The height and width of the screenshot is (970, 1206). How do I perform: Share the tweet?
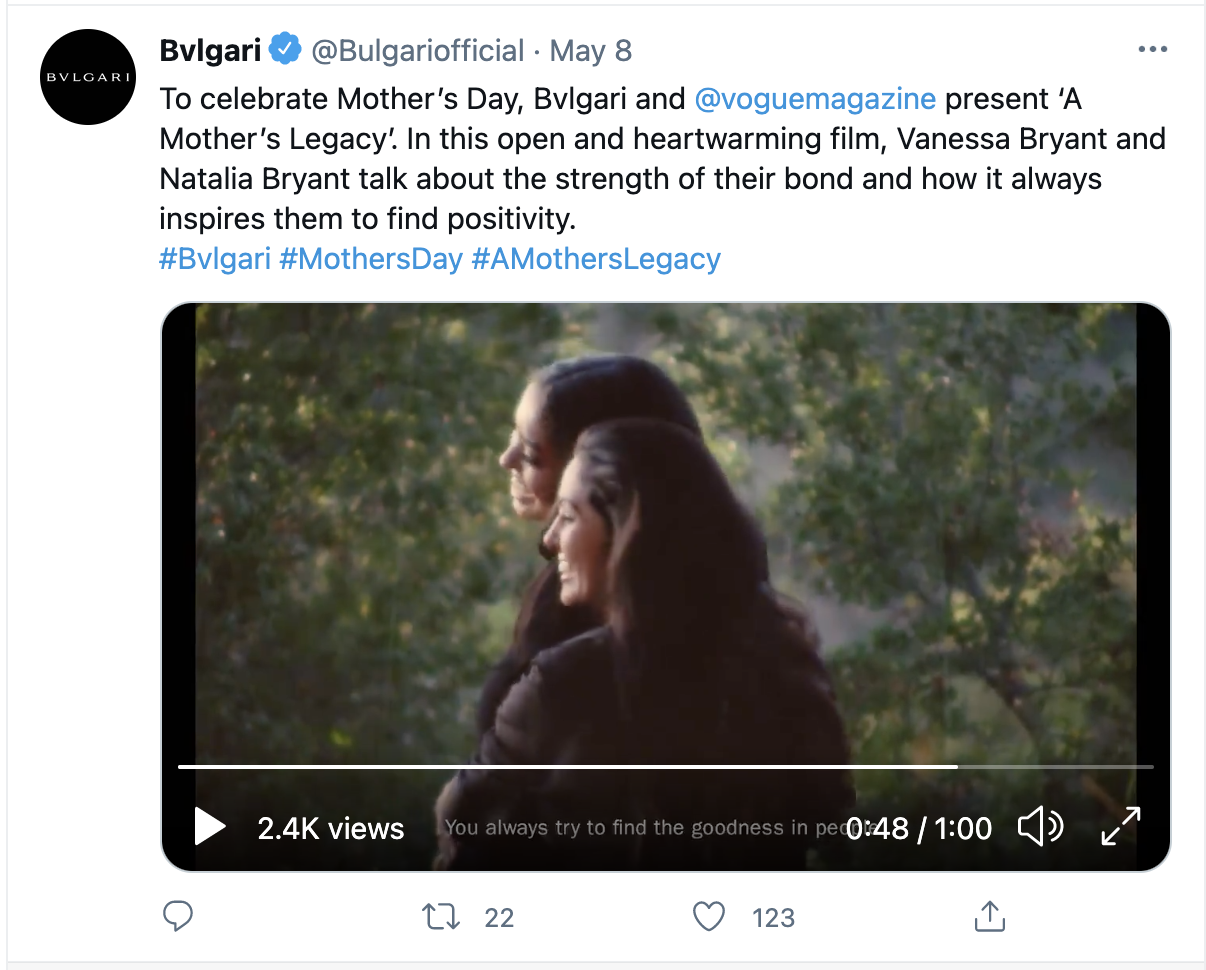pyautogui.click(x=988, y=916)
